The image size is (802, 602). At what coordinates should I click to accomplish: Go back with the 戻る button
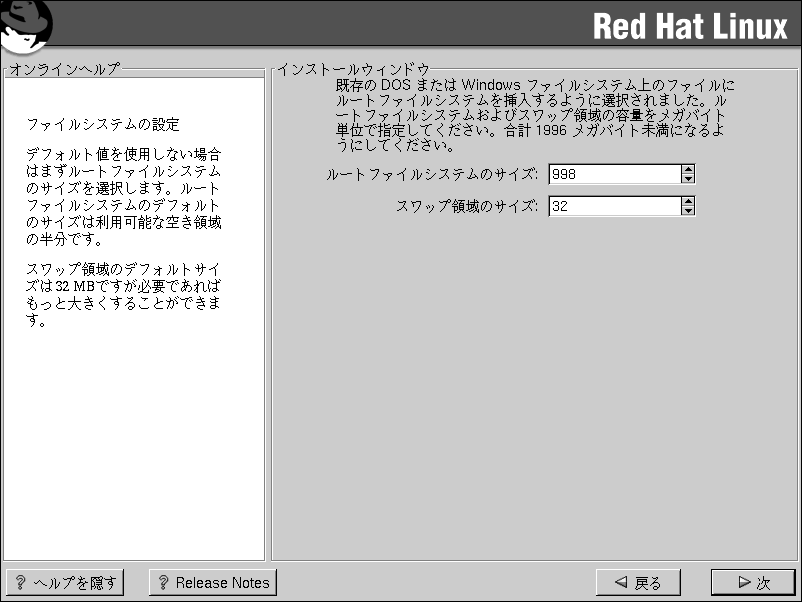(x=638, y=583)
